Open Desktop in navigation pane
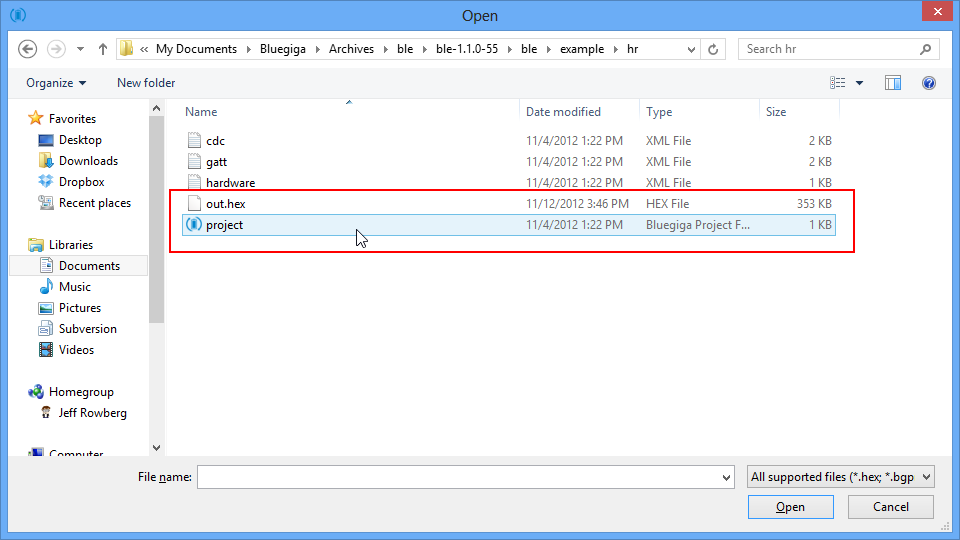 (80, 140)
